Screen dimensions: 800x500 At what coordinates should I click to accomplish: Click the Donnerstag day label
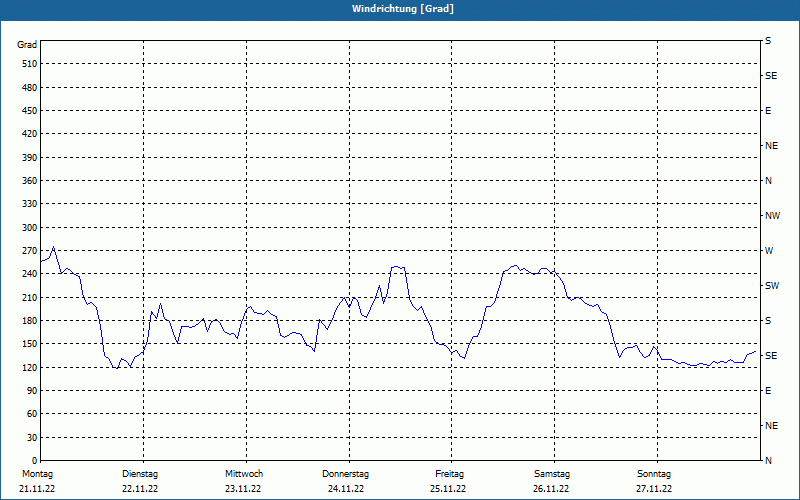345,474
